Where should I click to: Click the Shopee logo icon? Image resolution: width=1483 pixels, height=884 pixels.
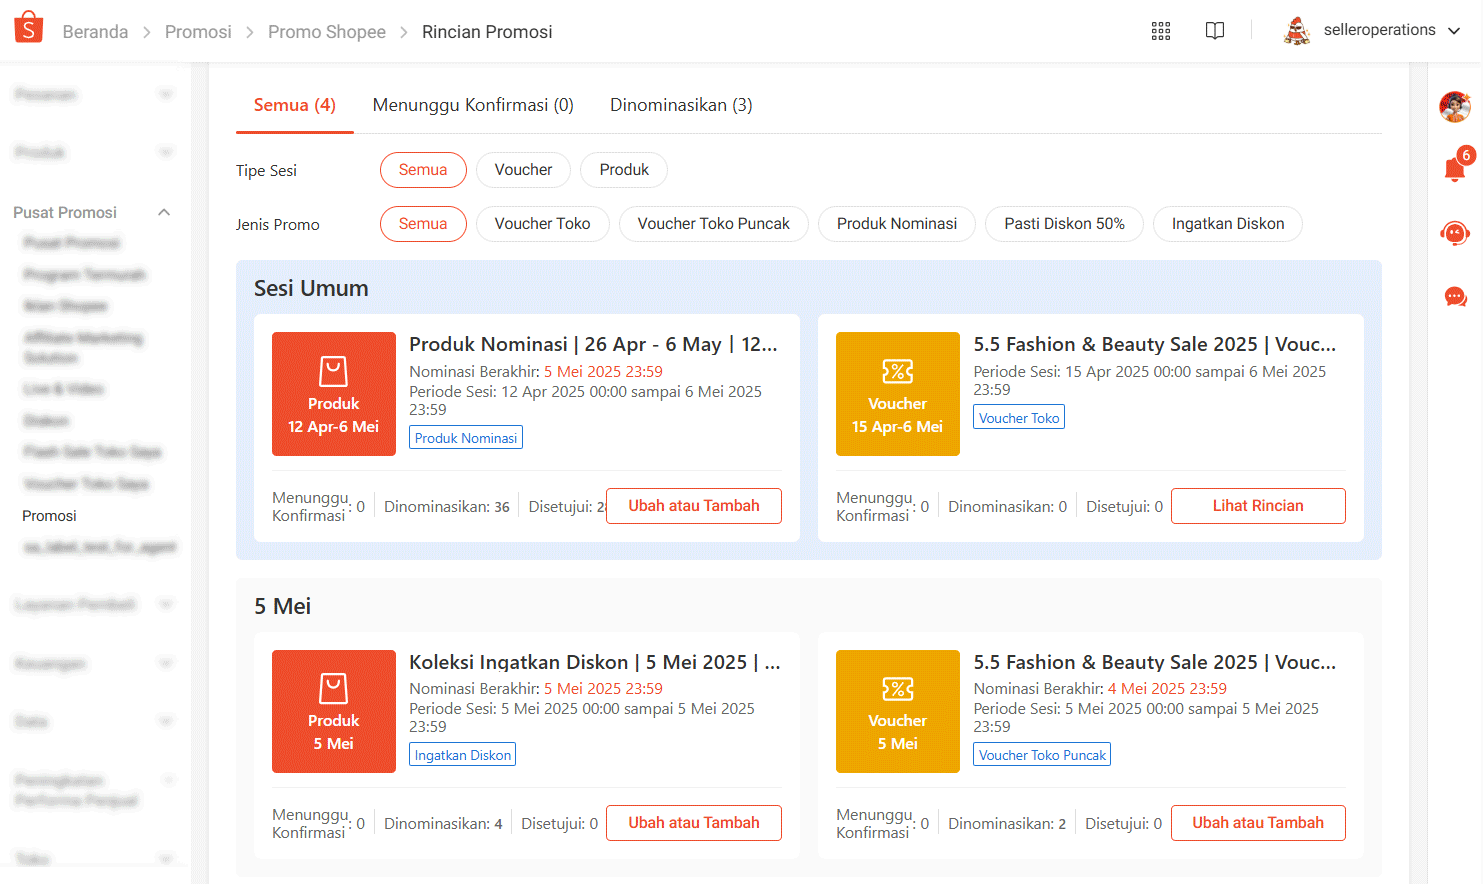coord(29,28)
